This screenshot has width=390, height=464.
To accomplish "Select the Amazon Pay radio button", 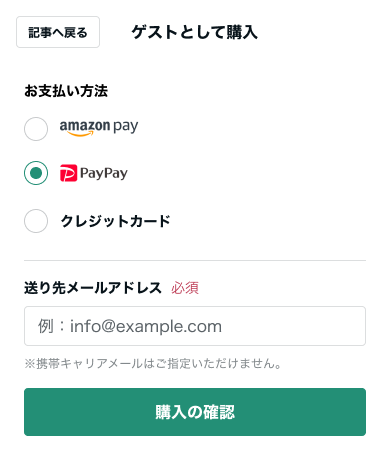I will [36, 129].
